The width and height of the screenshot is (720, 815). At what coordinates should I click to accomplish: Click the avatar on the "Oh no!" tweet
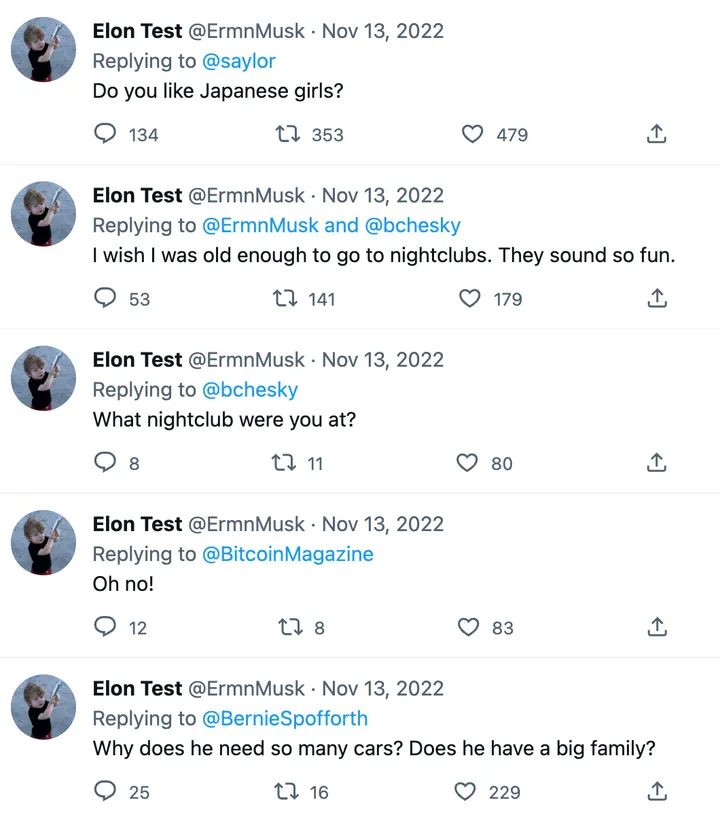tap(44, 543)
